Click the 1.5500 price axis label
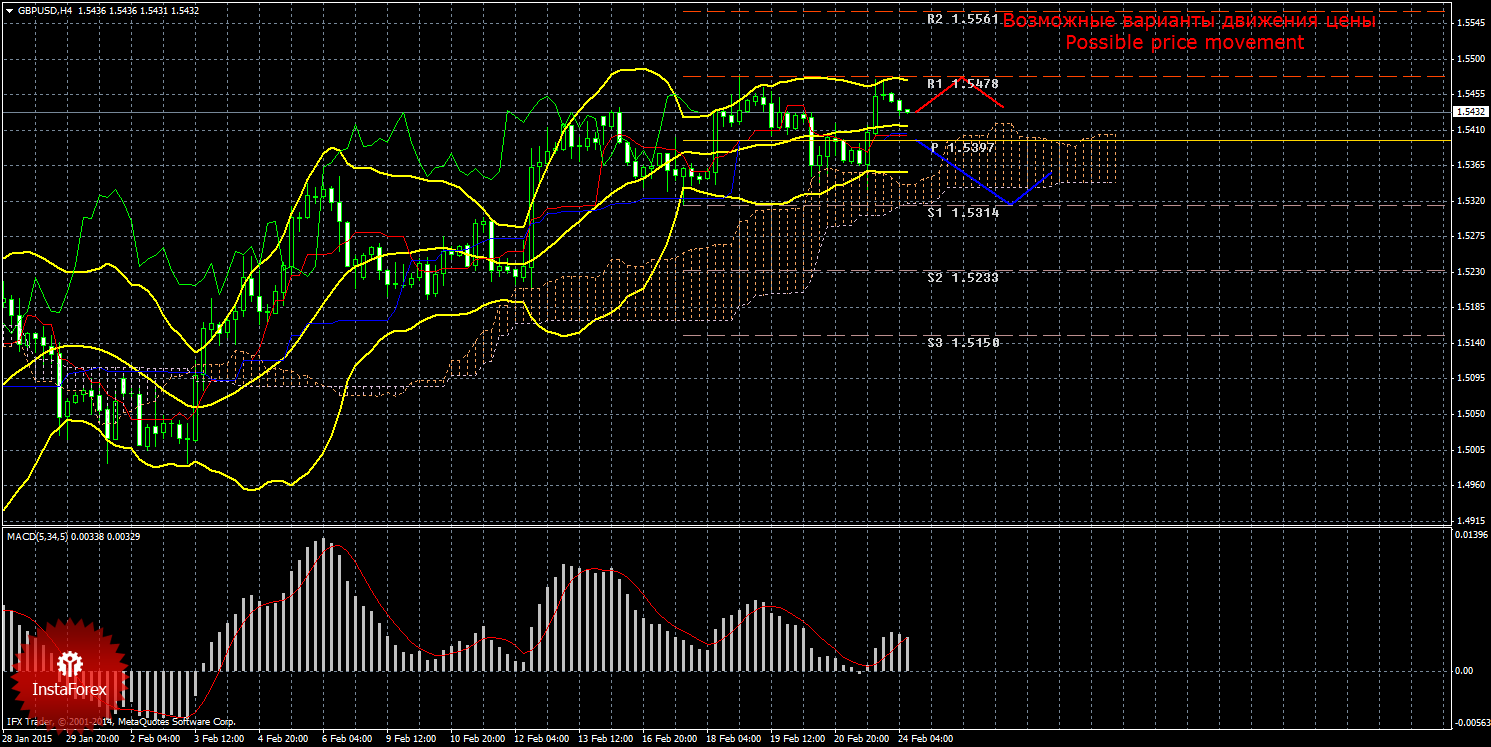1491x747 pixels. [x=1471, y=59]
